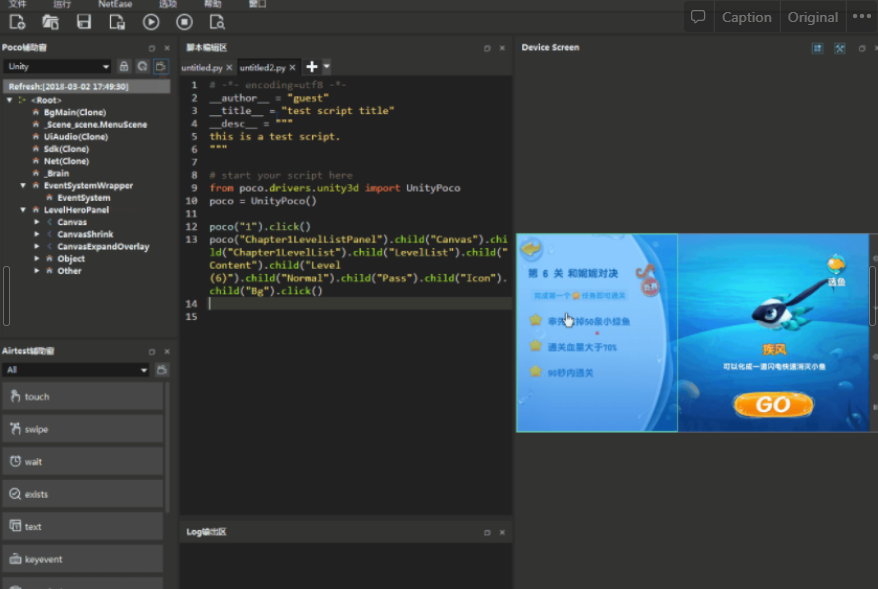The width and height of the screenshot is (878, 589).
Task: Switch to the untitled.py tab
Action: click(202, 67)
